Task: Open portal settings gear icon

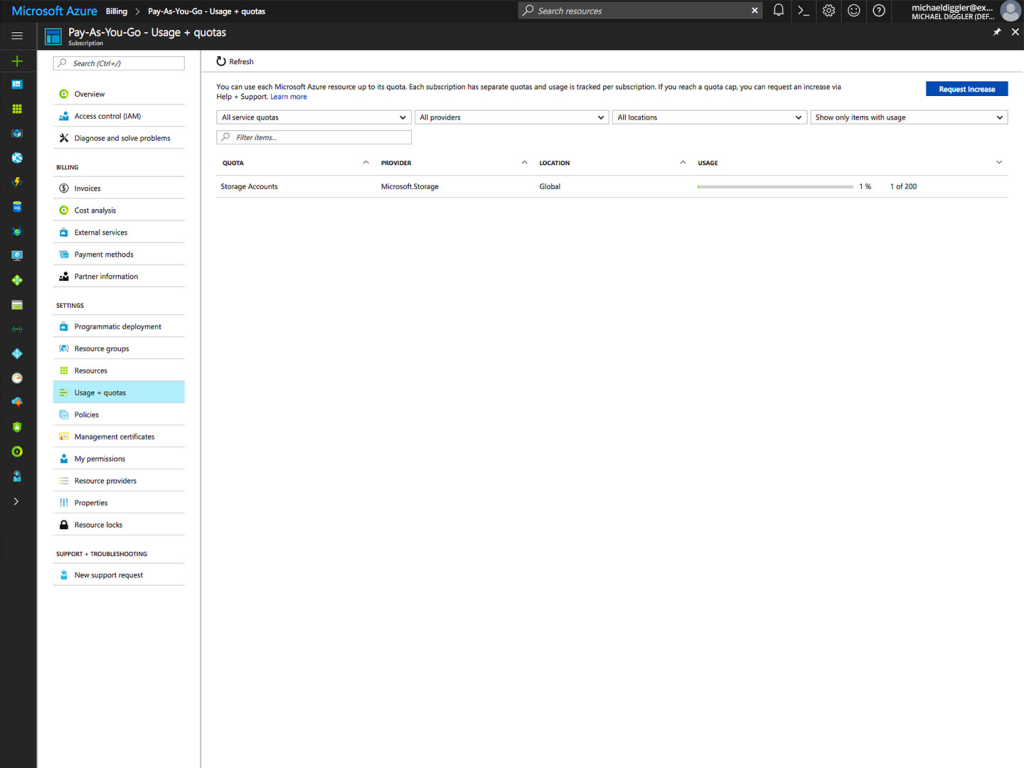Action: pos(828,10)
